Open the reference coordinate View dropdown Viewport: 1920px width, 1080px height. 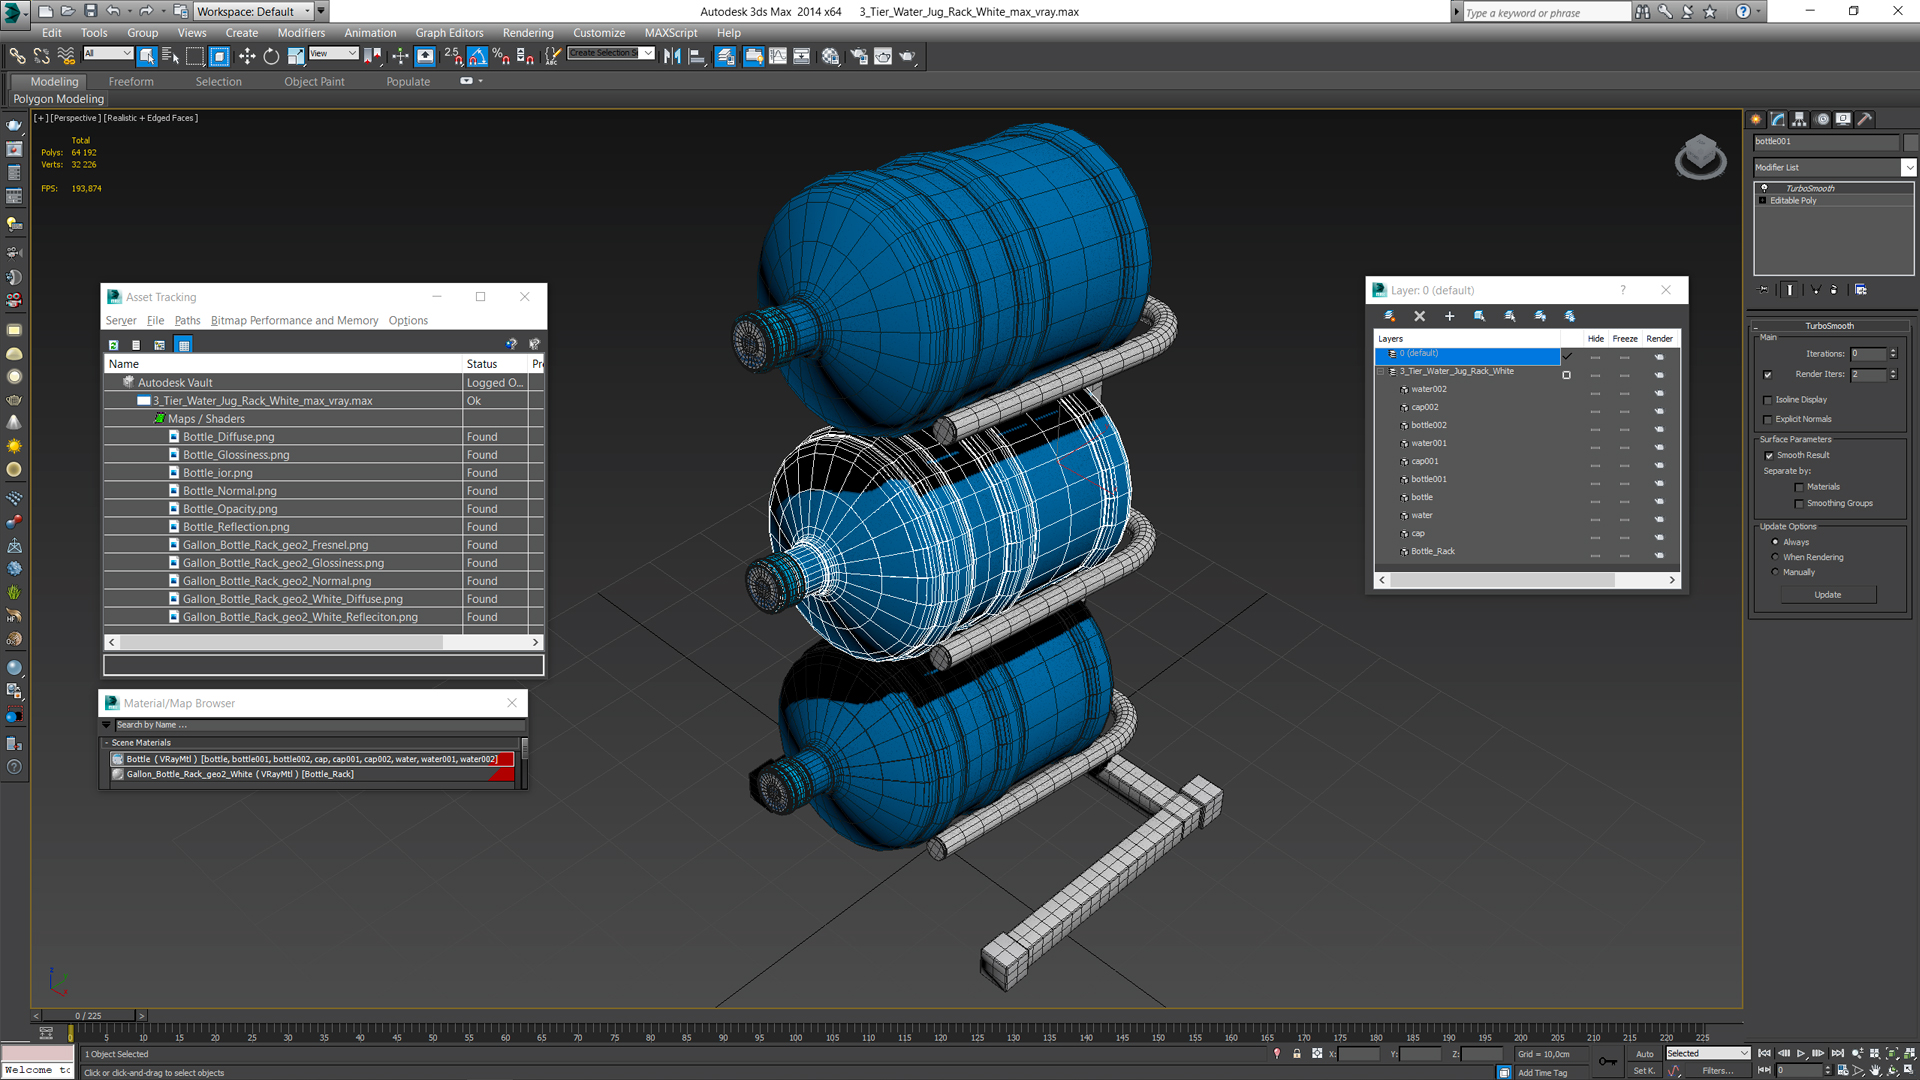333,54
